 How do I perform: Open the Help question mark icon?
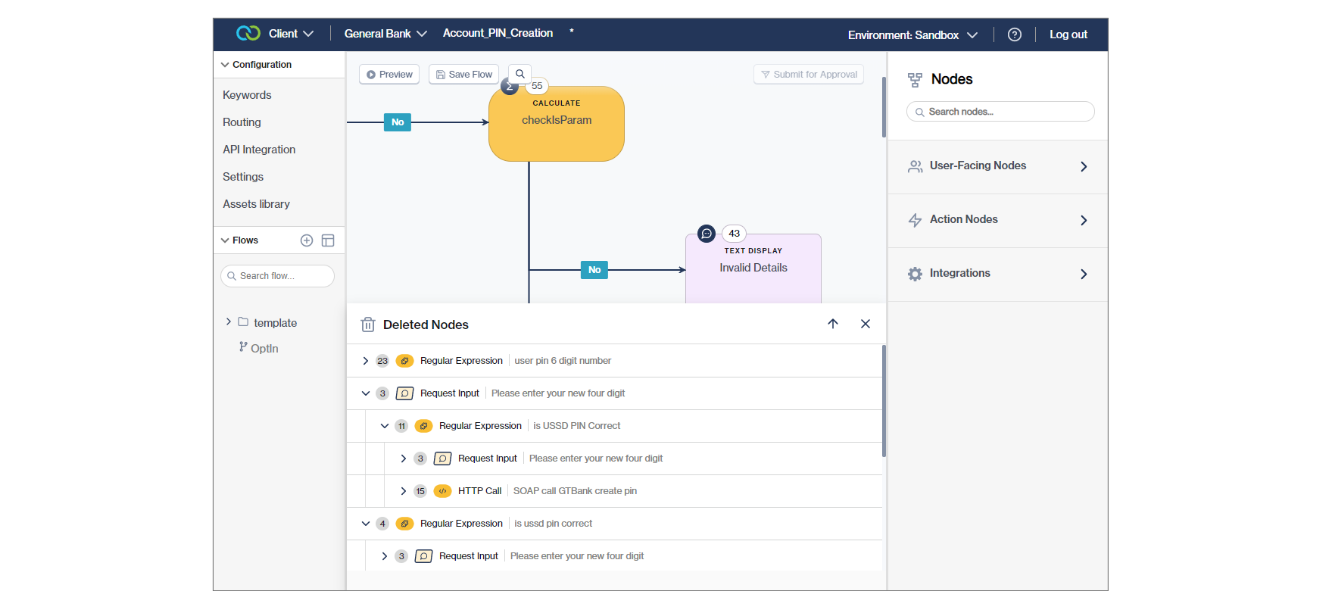[1014, 34]
